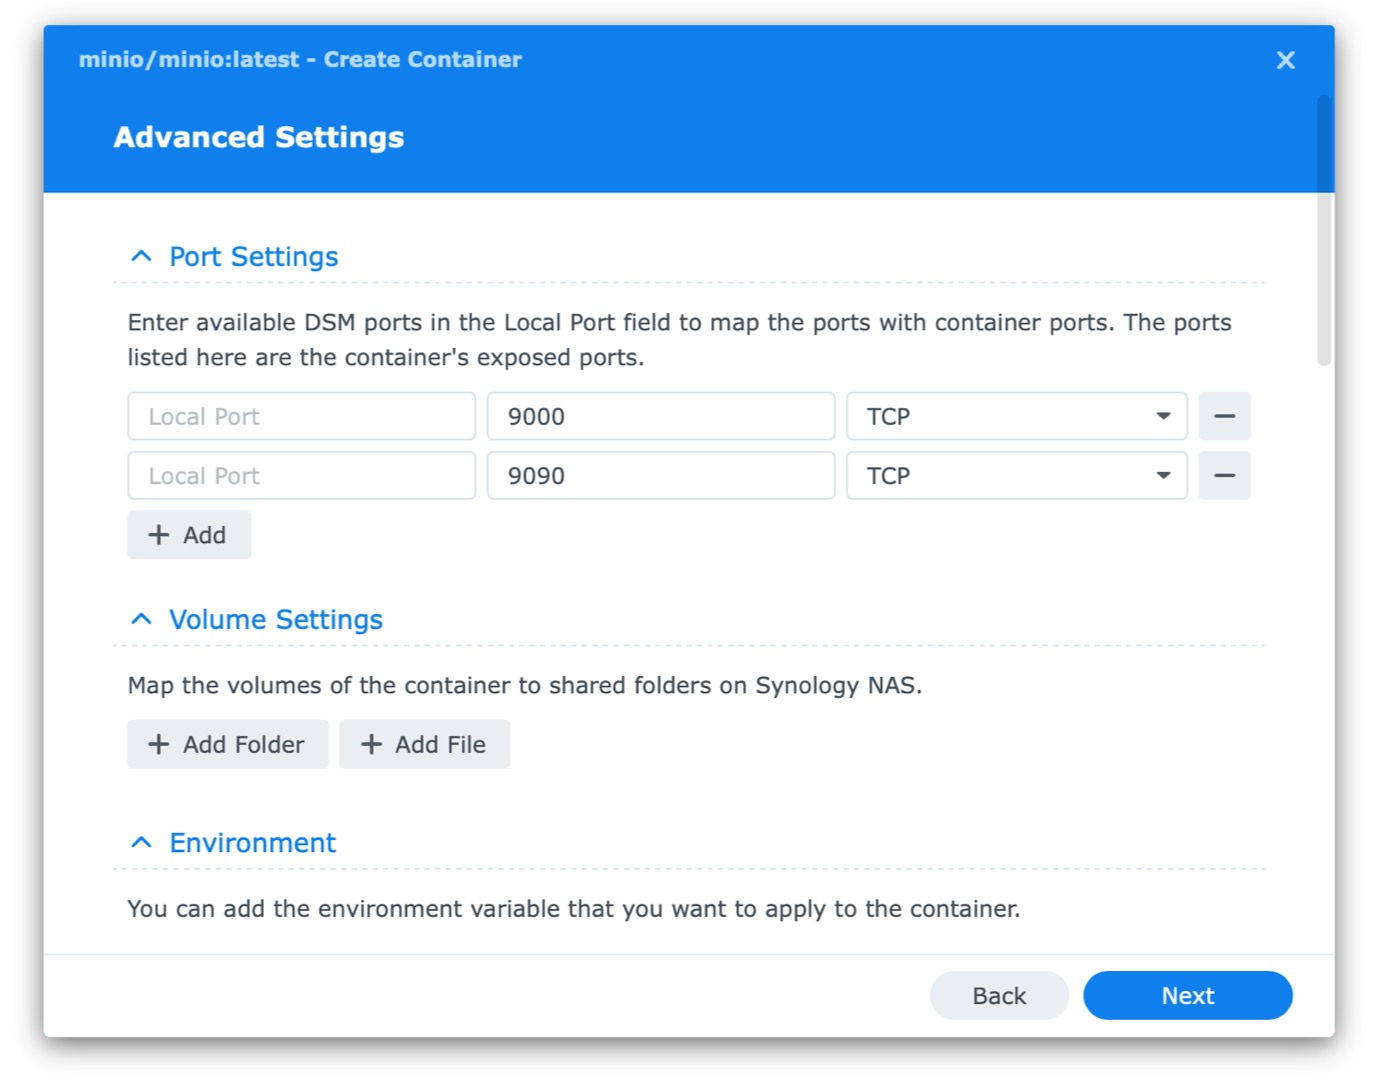Focus Local Port field for 9000
The image size is (1380, 1080).
point(301,416)
